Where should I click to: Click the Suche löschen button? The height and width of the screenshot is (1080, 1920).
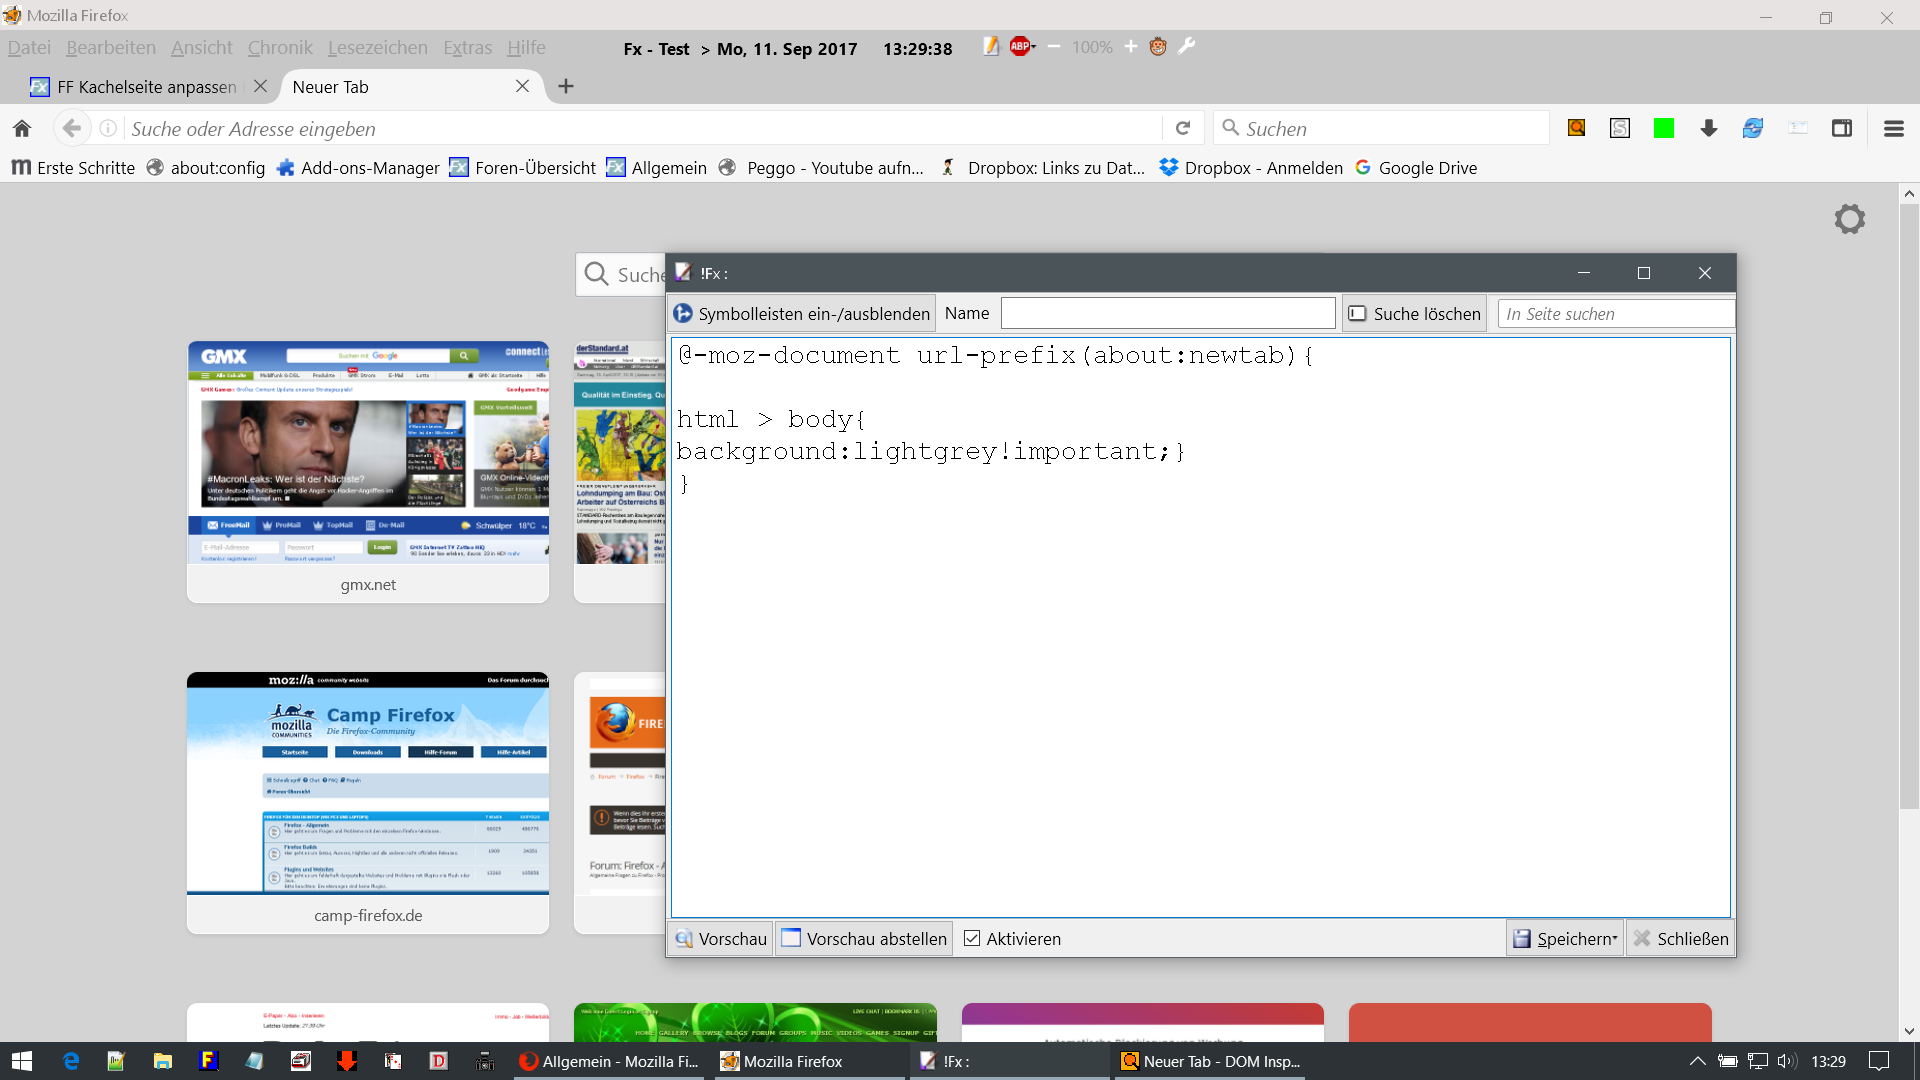(1415, 314)
